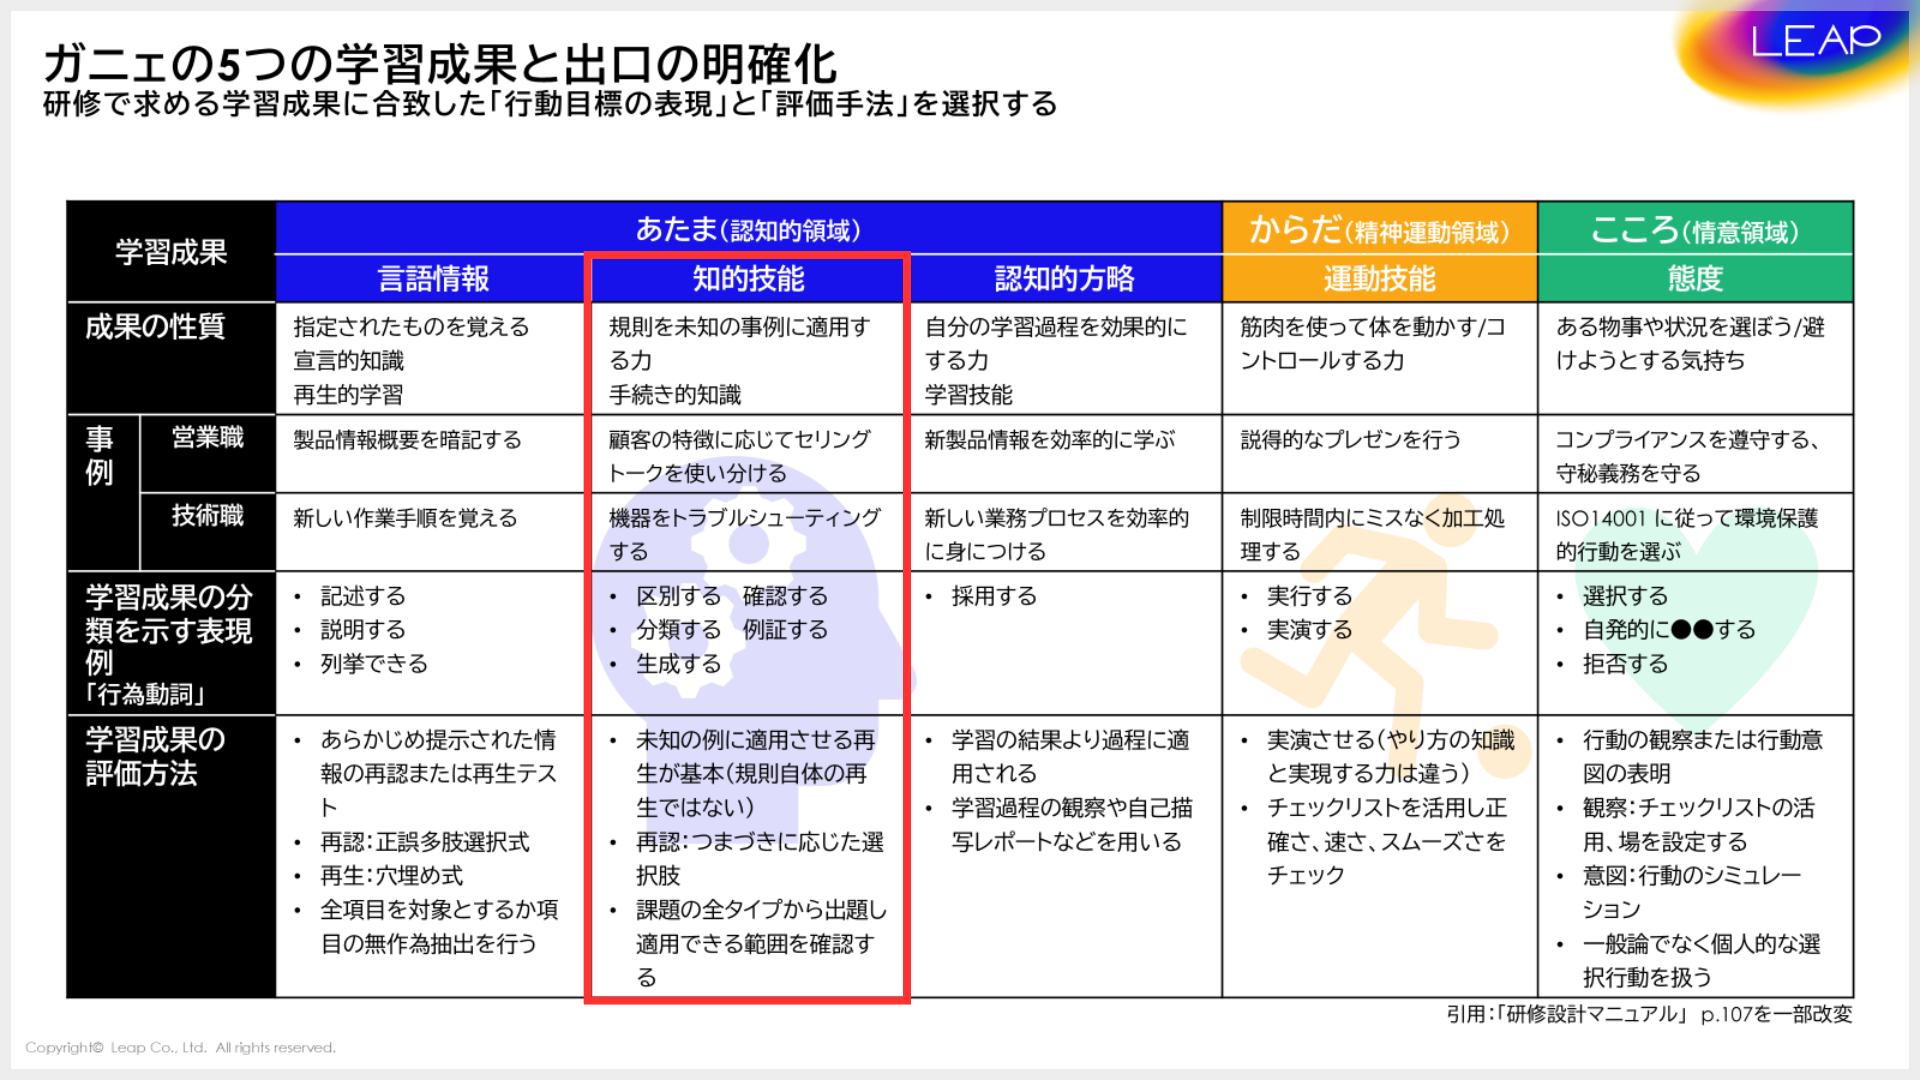
Task: Switch to the 態度 column
Action: [1694, 280]
